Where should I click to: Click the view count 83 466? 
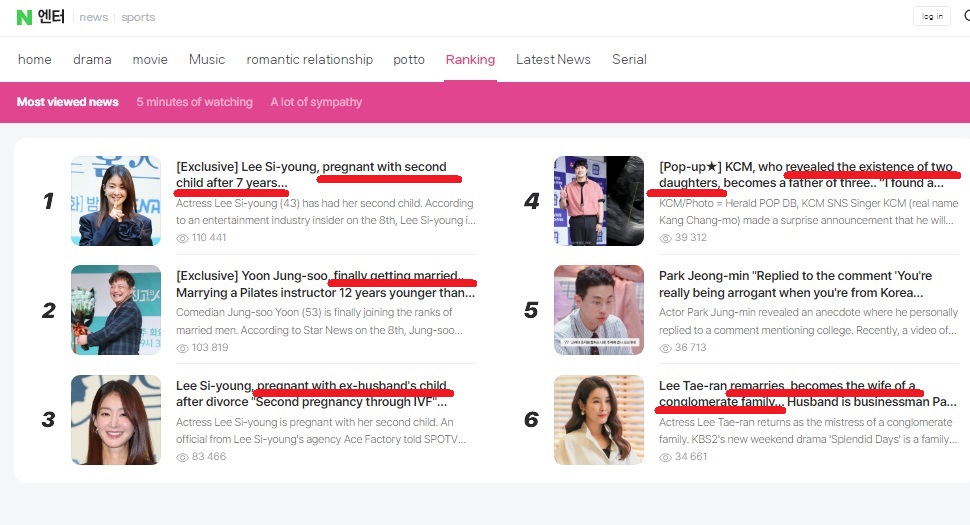point(208,457)
